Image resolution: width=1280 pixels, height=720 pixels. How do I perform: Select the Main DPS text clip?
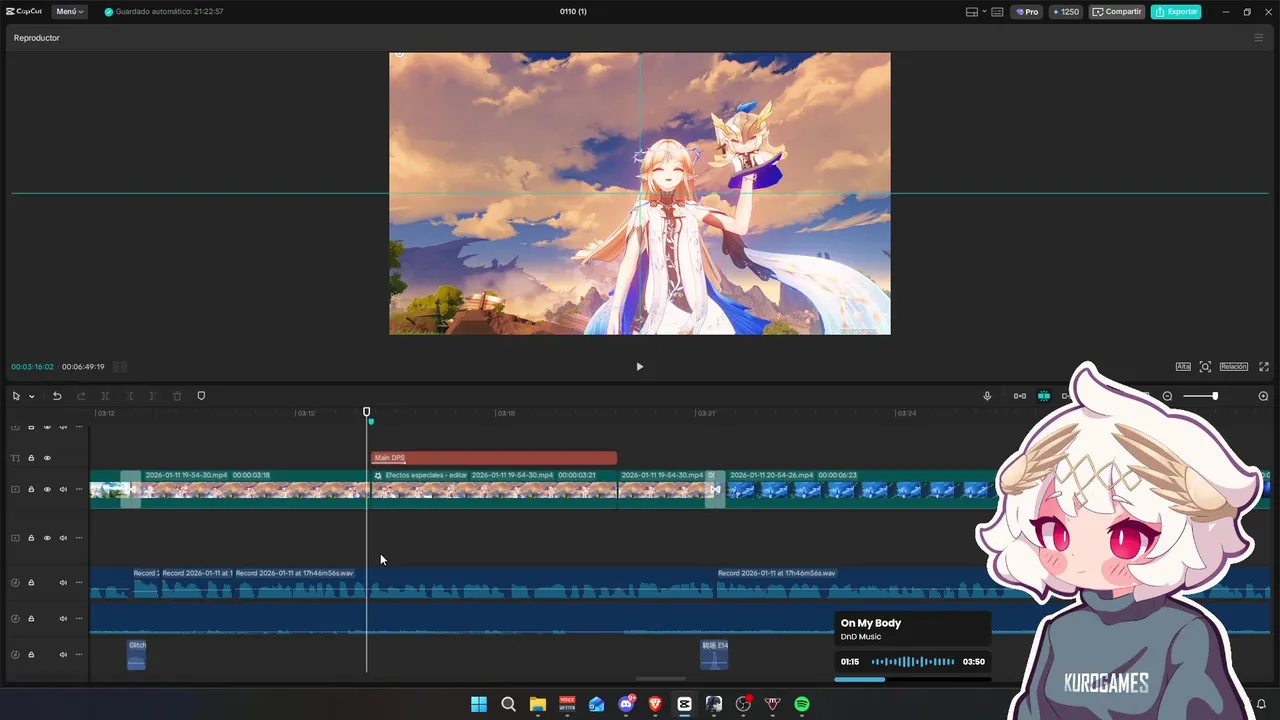(x=494, y=458)
